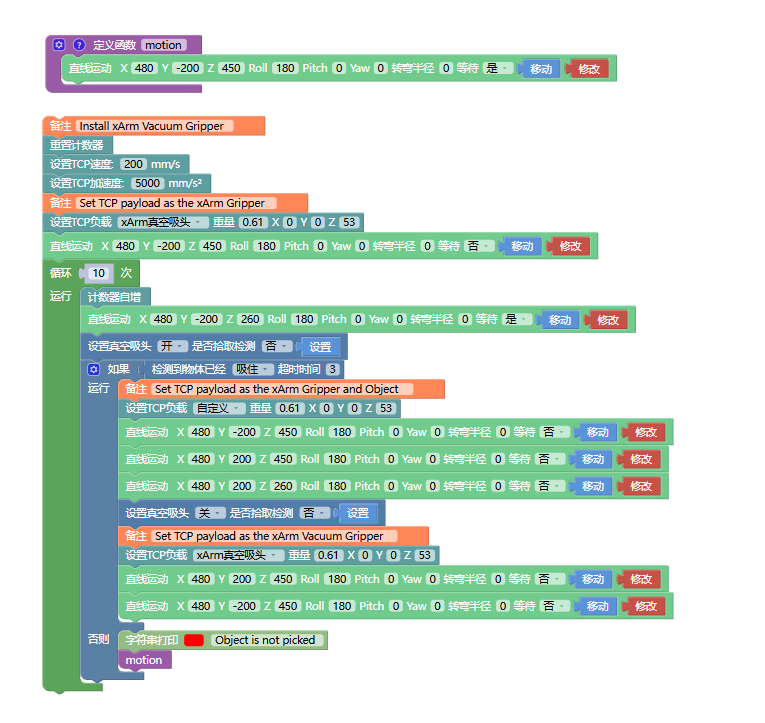Open the 等待 '是' dropdown in the Y -200 Z 260 block
The height and width of the screenshot is (723, 765).
517,320
